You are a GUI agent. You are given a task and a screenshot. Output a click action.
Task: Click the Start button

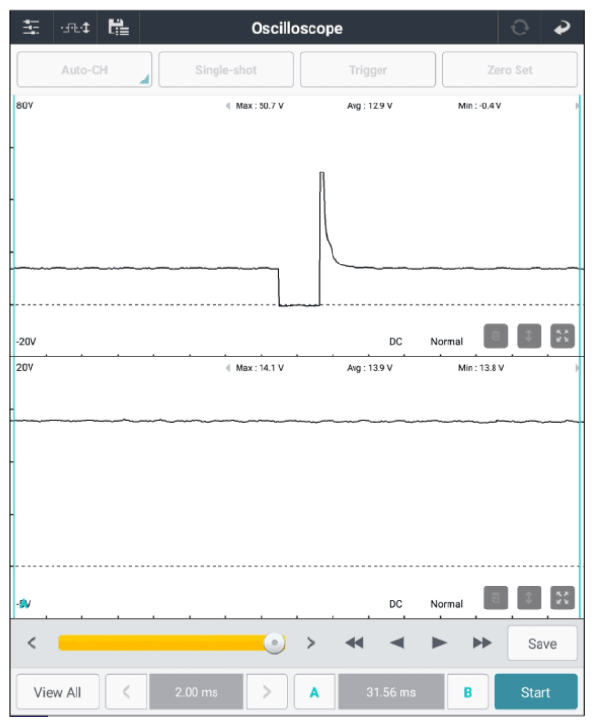pyautogui.click(x=536, y=692)
